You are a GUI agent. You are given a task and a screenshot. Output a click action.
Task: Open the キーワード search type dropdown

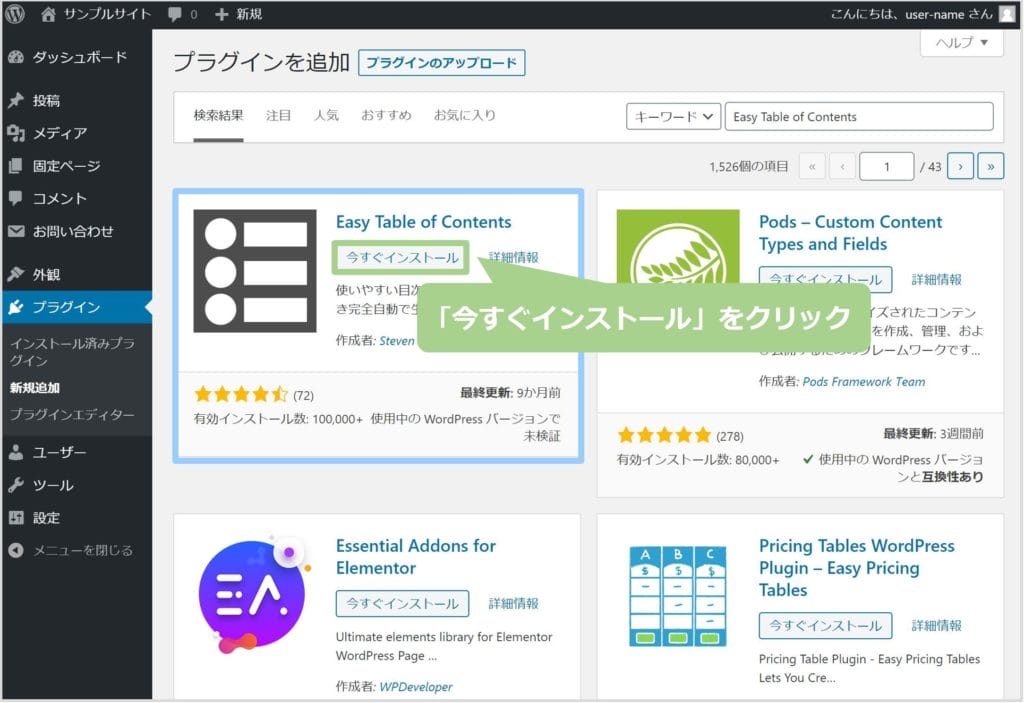[673, 117]
